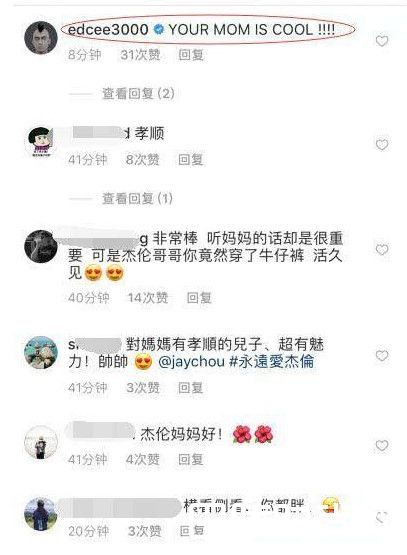Image resolution: width=407 pixels, height=555 pixels.
Task: Like the 孝顺 comment with heart icon
Action: point(382,145)
